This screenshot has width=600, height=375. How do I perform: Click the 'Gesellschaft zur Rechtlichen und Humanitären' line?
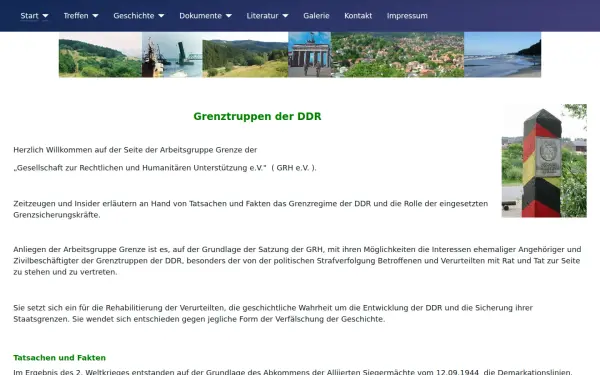pyautogui.click(x=165, y=168)
